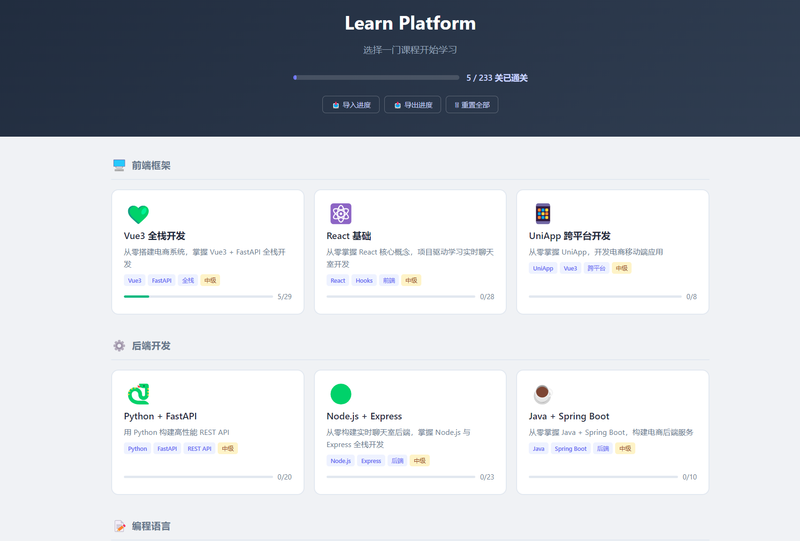Click the 0/28 progress count on React card

tap(487, 297)
